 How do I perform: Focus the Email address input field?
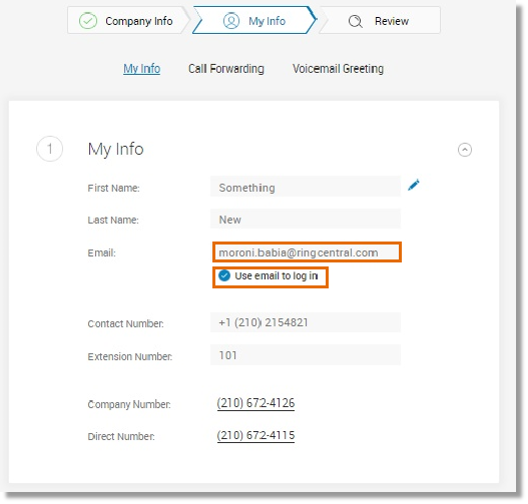(307, 252)
